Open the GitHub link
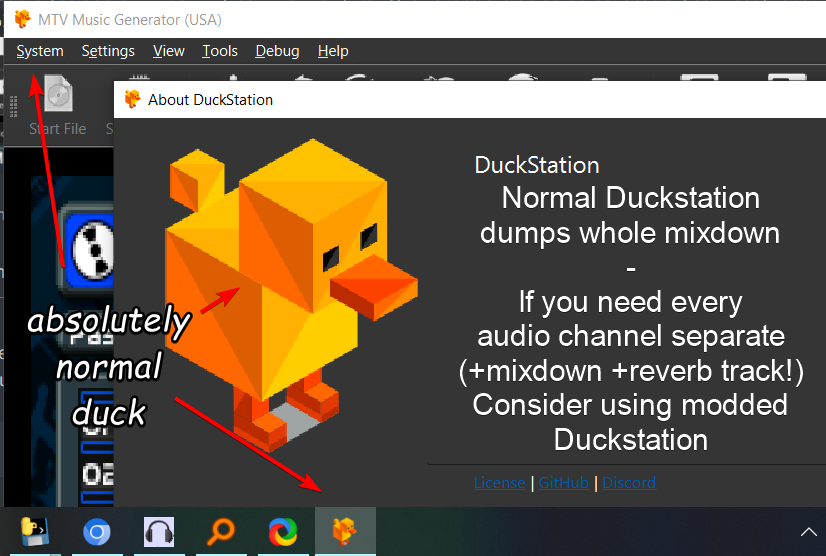The height and width of the screenshot is (556, 826). [563, 482]
